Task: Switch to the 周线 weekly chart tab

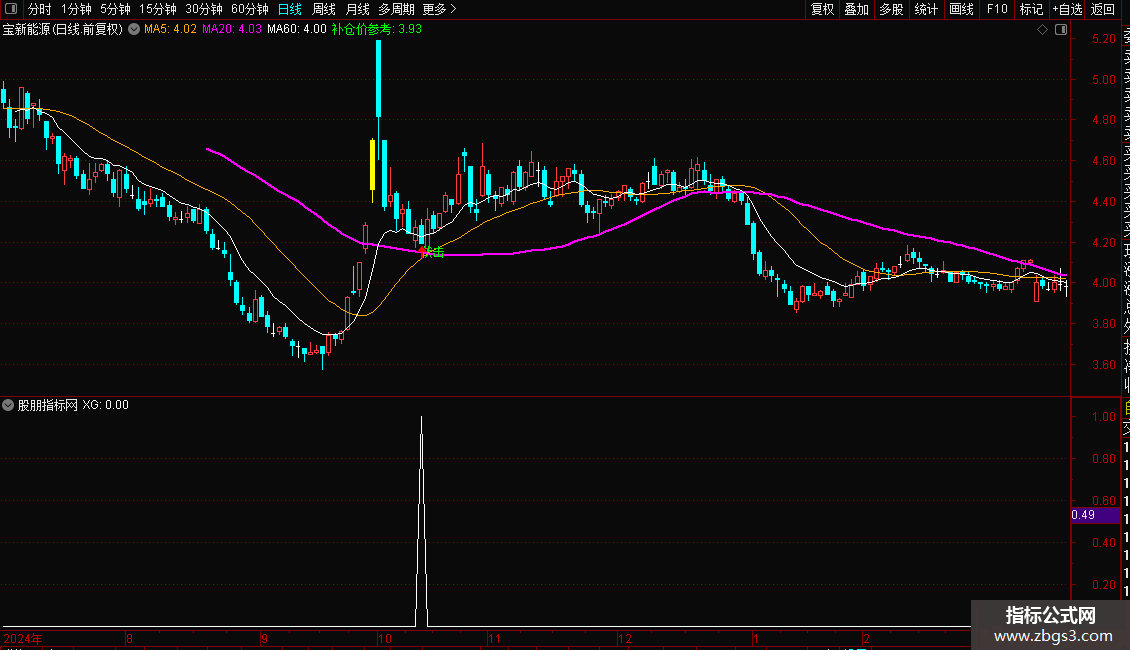Action: (324, 9)
